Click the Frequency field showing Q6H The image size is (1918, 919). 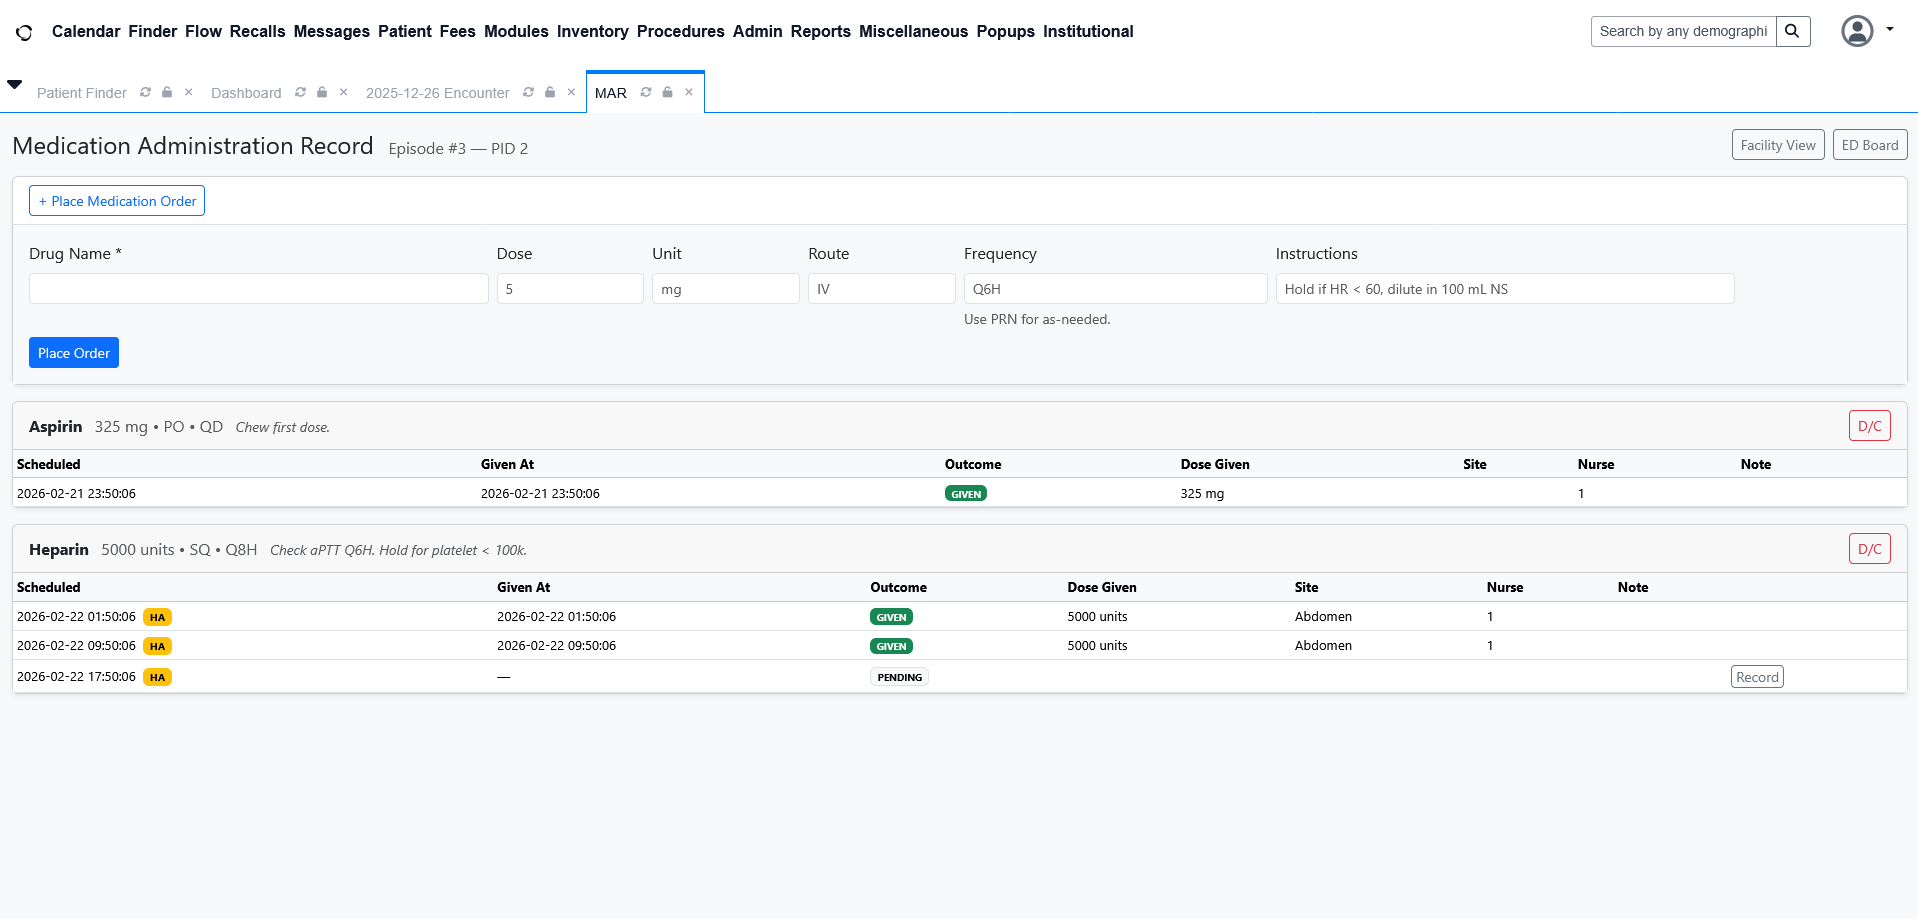point(1114,289)
